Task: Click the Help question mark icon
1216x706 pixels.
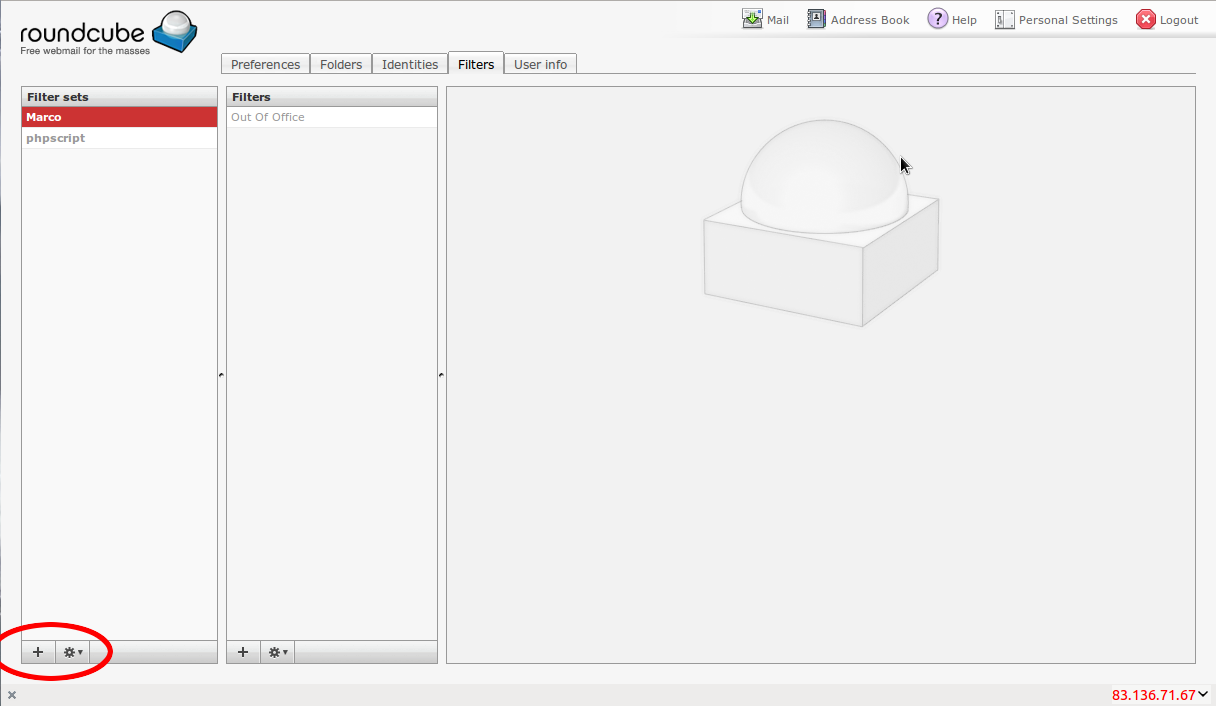Action: (937, 19)
